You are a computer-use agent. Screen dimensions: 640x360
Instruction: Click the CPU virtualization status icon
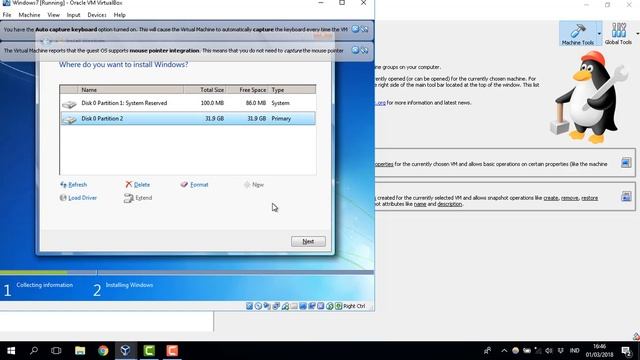(321, 306)
